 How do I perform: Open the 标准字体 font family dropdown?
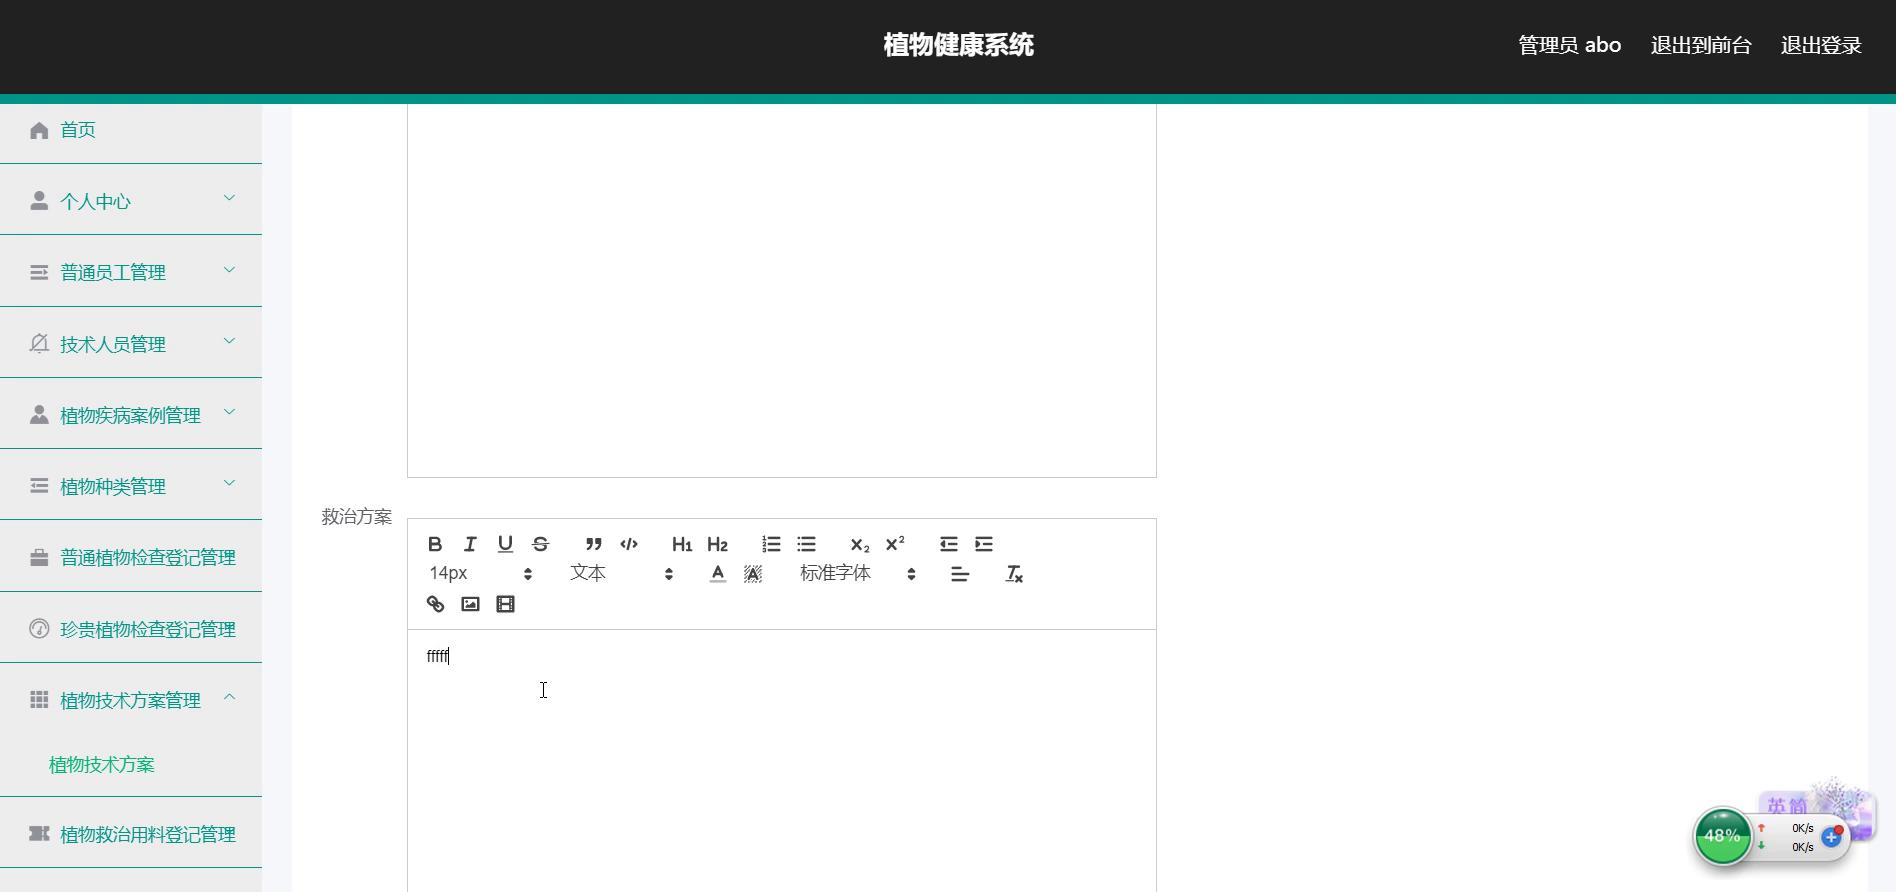point(857,574)
